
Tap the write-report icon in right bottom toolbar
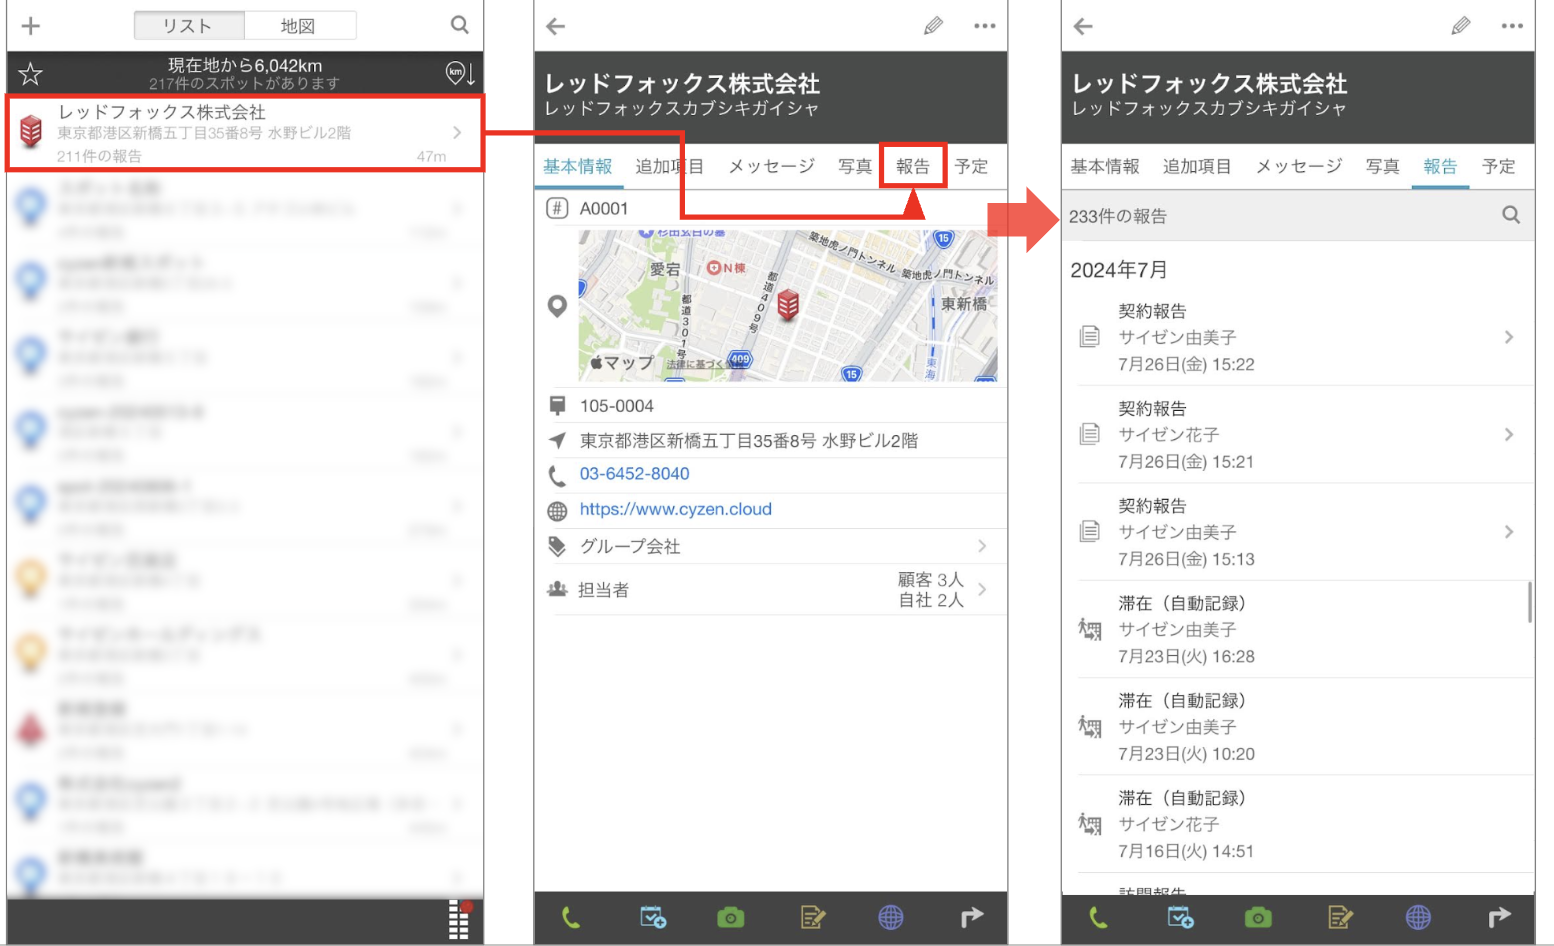pos(1340,917)
